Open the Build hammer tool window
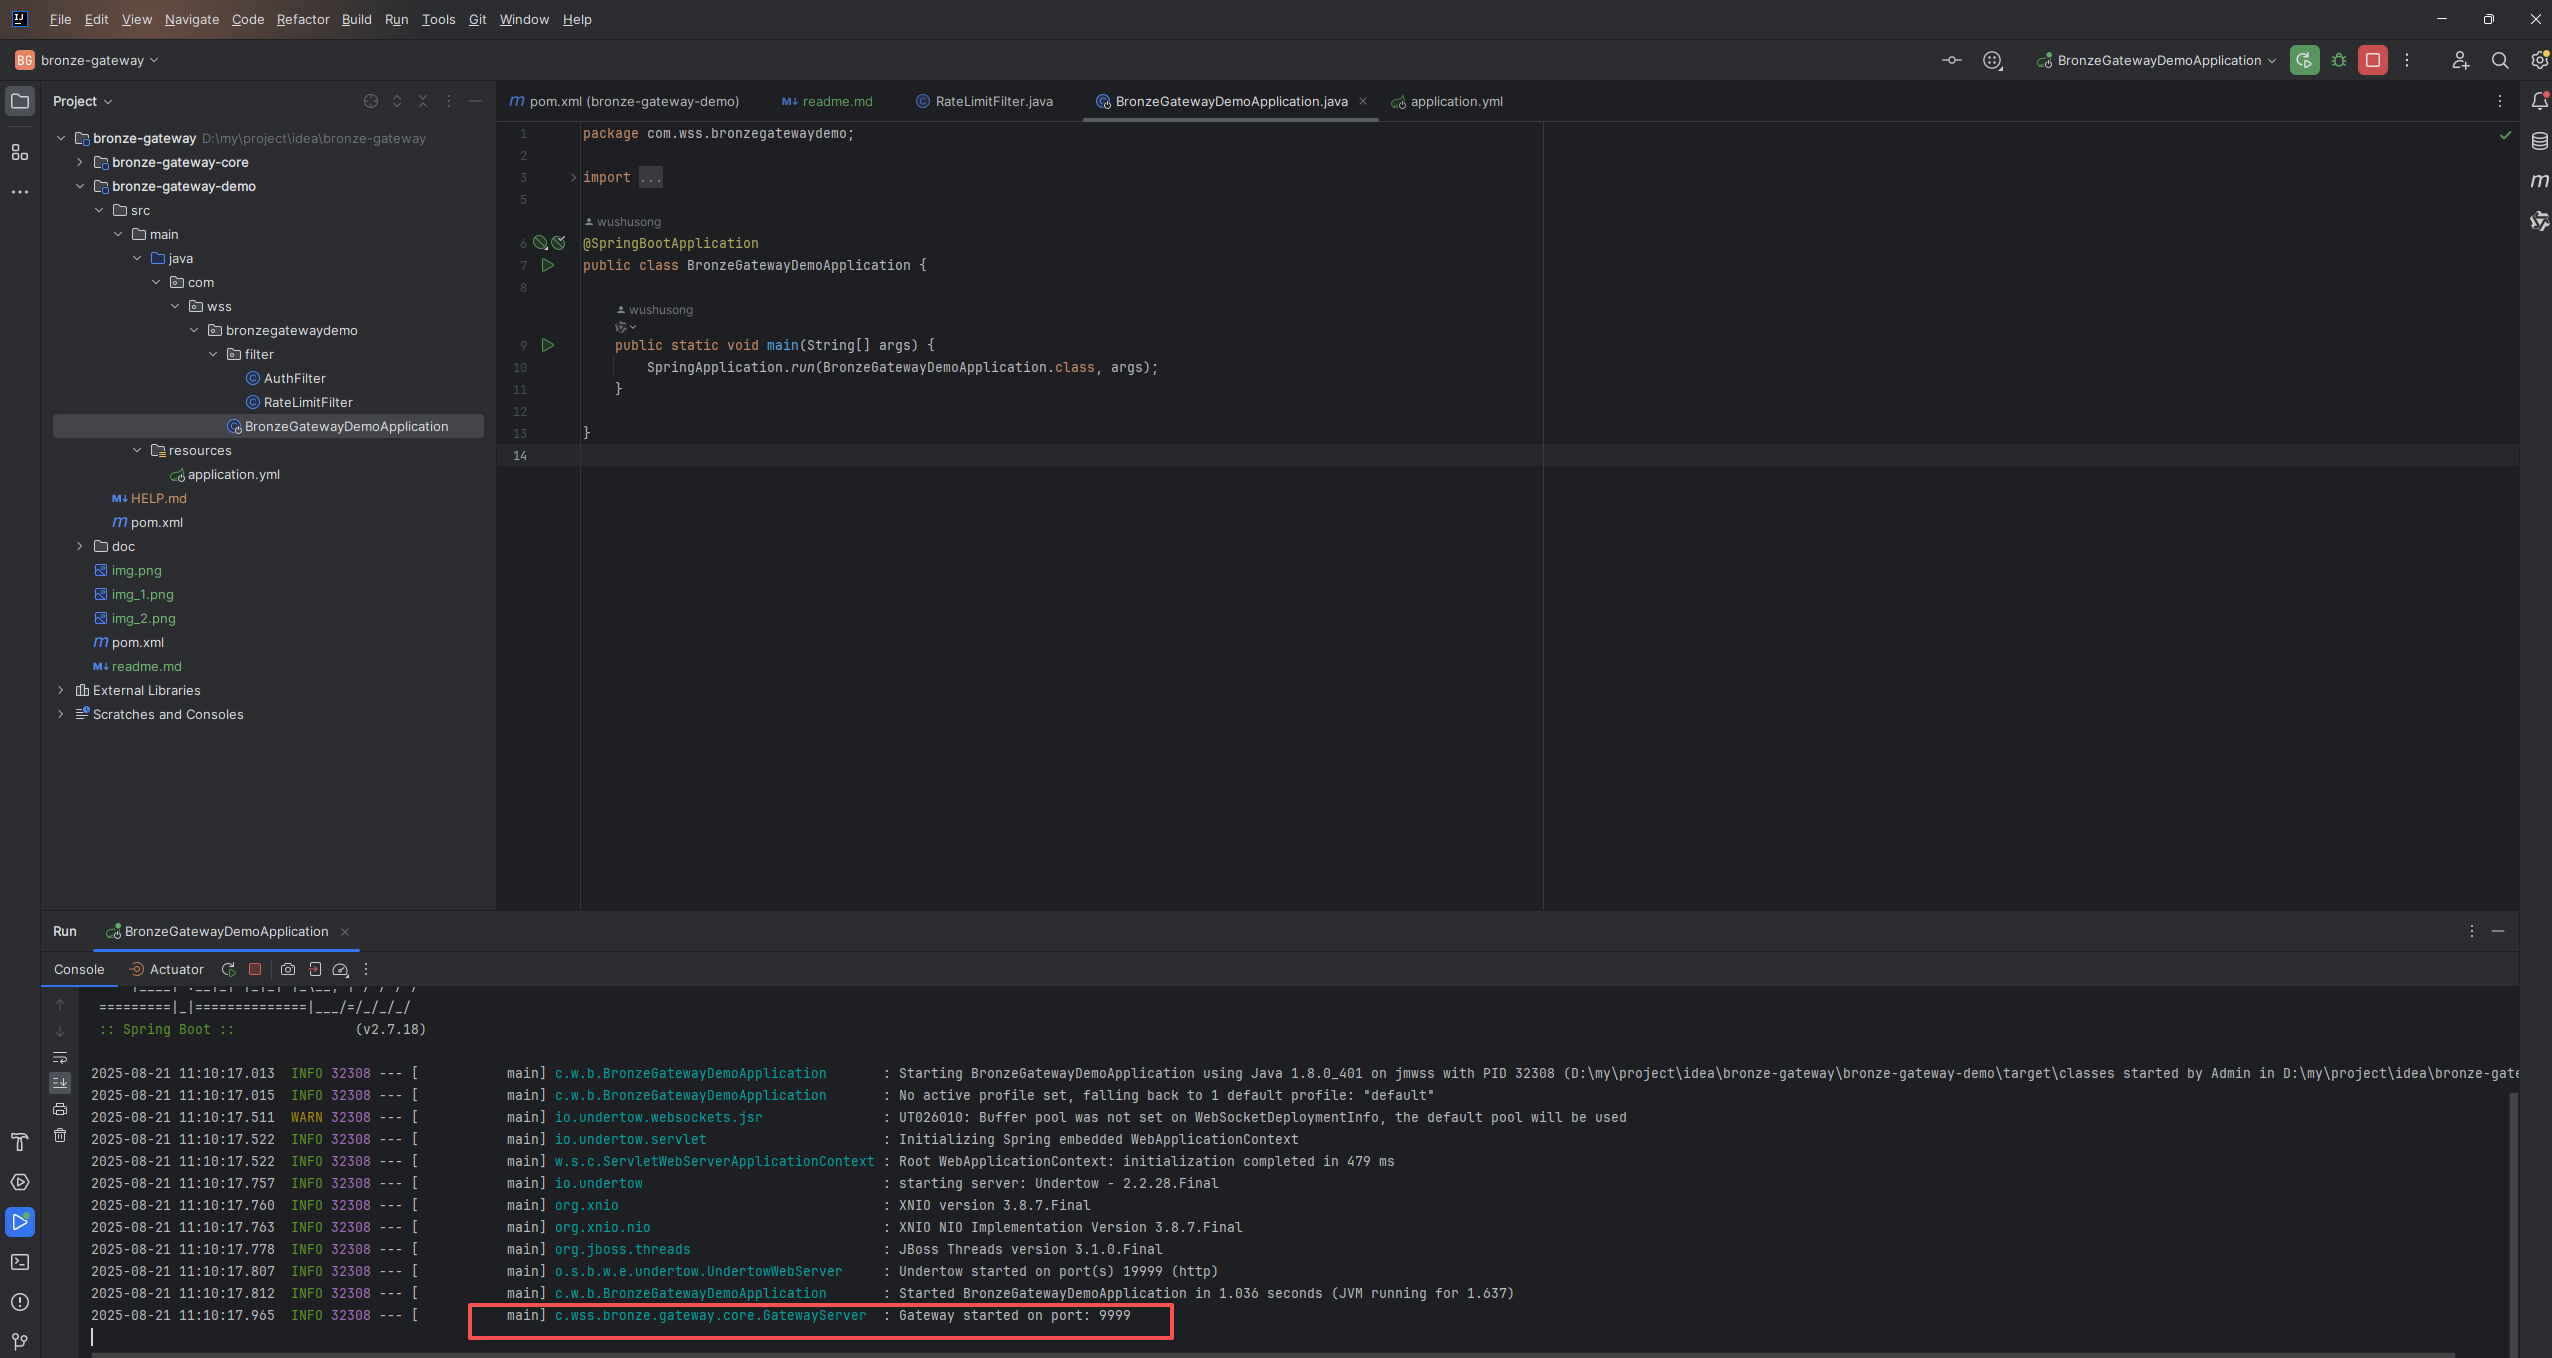Viewport: 2552px width, 1358px height. pyautogui.click(x=20, y=1142)
